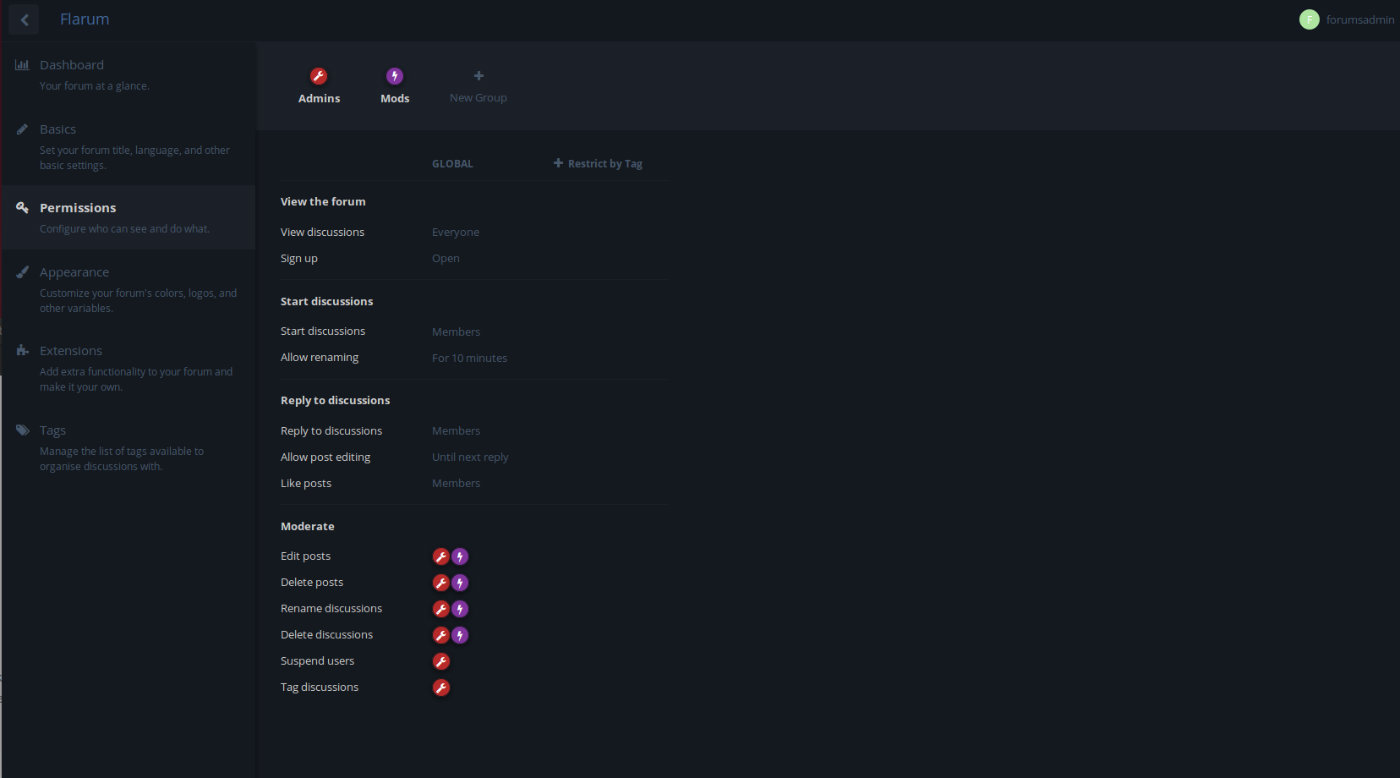
Task: Open Start discussions dropdown showing Members
Action: click(x=456, y=332)
